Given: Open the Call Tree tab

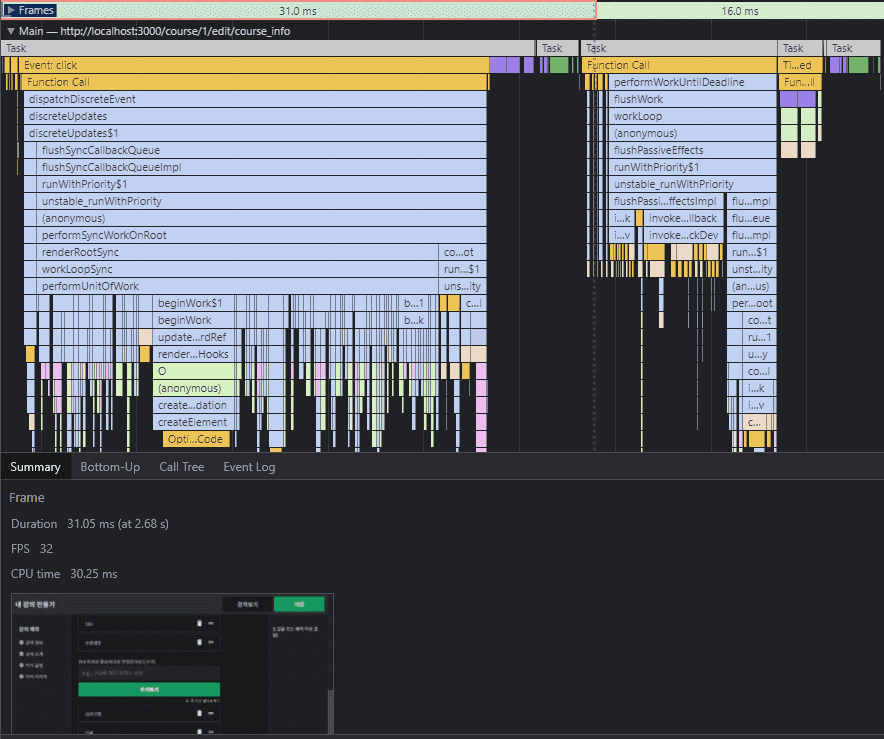Looking at the screenshot, I should click(x=181, y=467).
